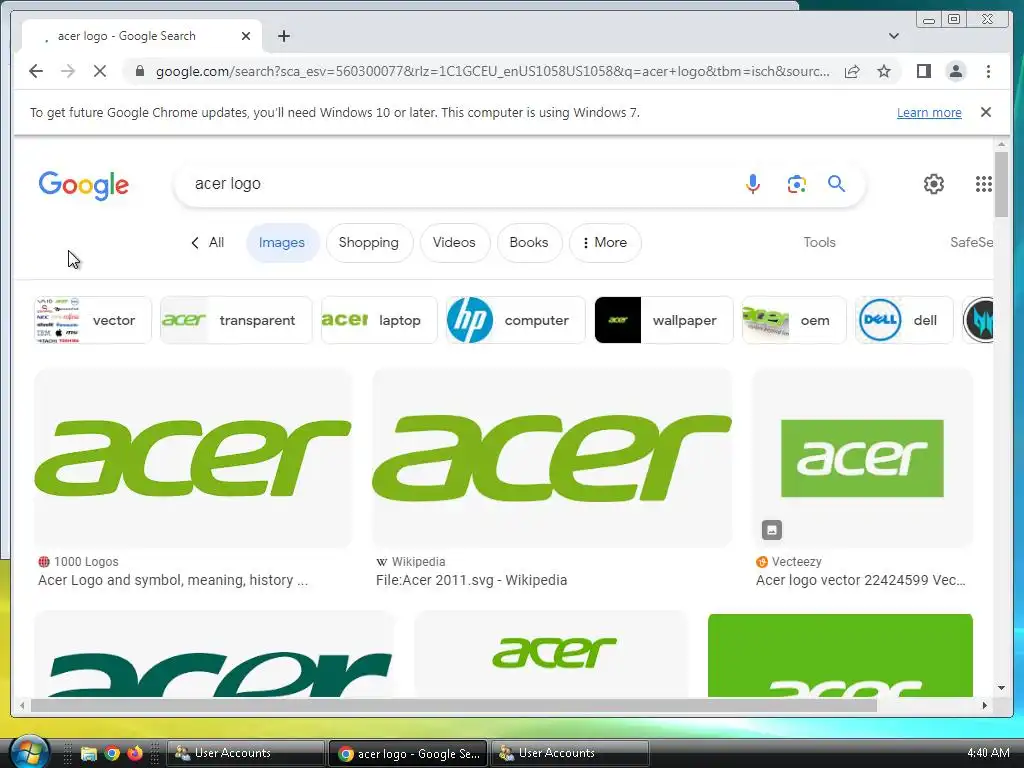
Task: Switch to first User Accounts taskbar window
Action: (245, 753)
